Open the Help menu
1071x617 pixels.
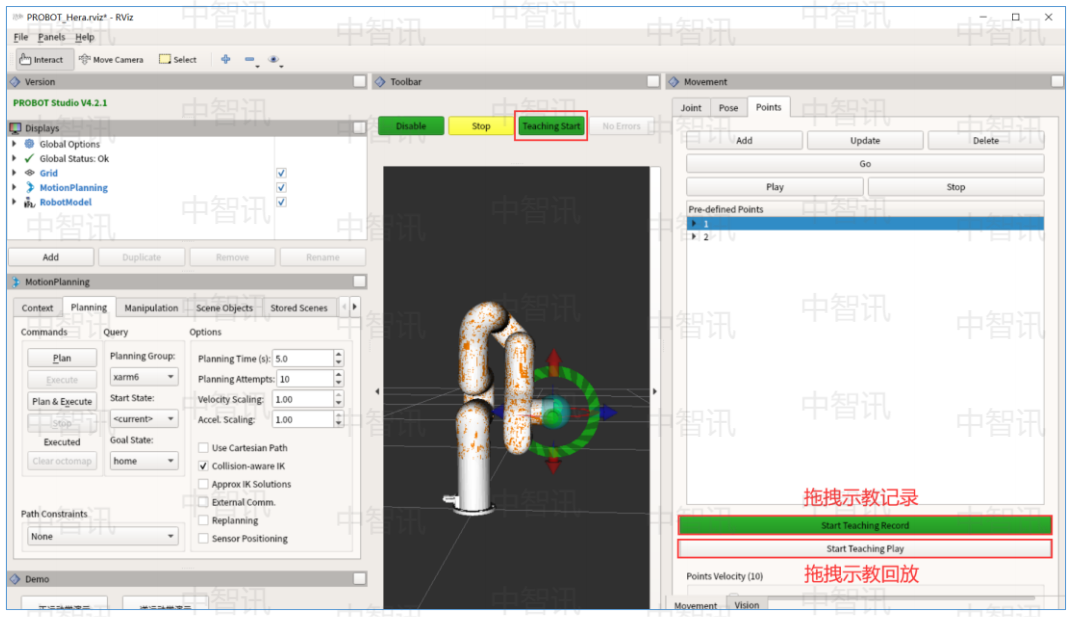pyautogui.click(x=85, y=37)
